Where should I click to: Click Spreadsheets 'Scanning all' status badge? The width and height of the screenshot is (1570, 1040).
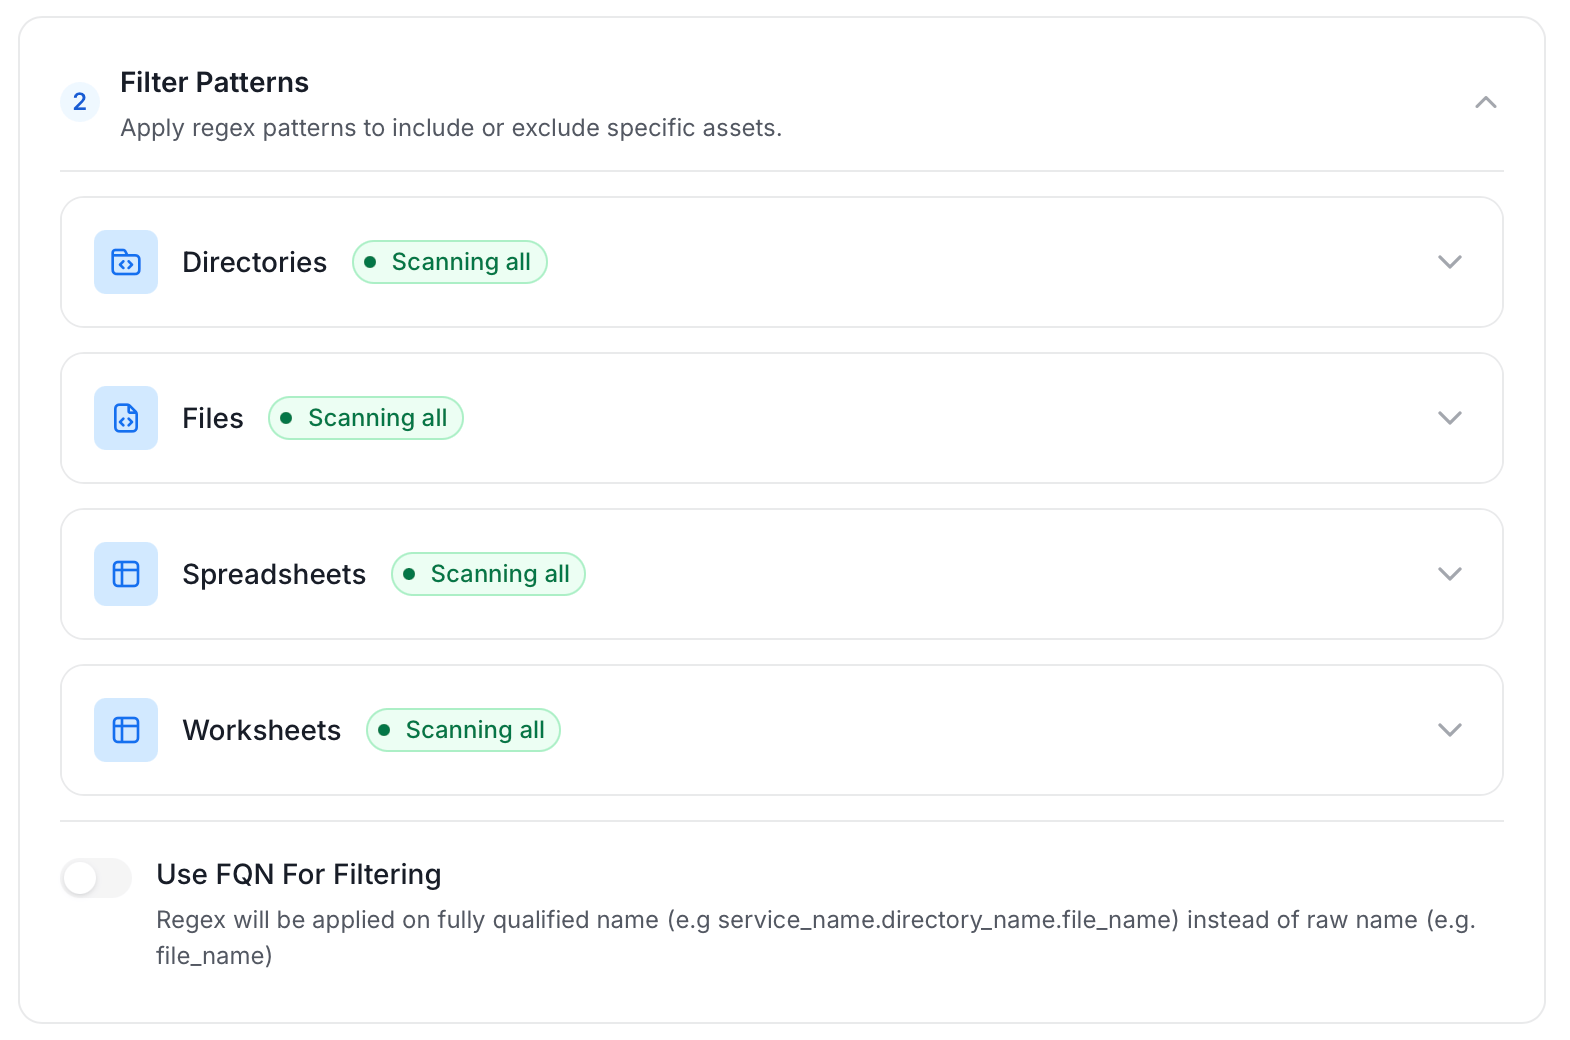point(488,574)
